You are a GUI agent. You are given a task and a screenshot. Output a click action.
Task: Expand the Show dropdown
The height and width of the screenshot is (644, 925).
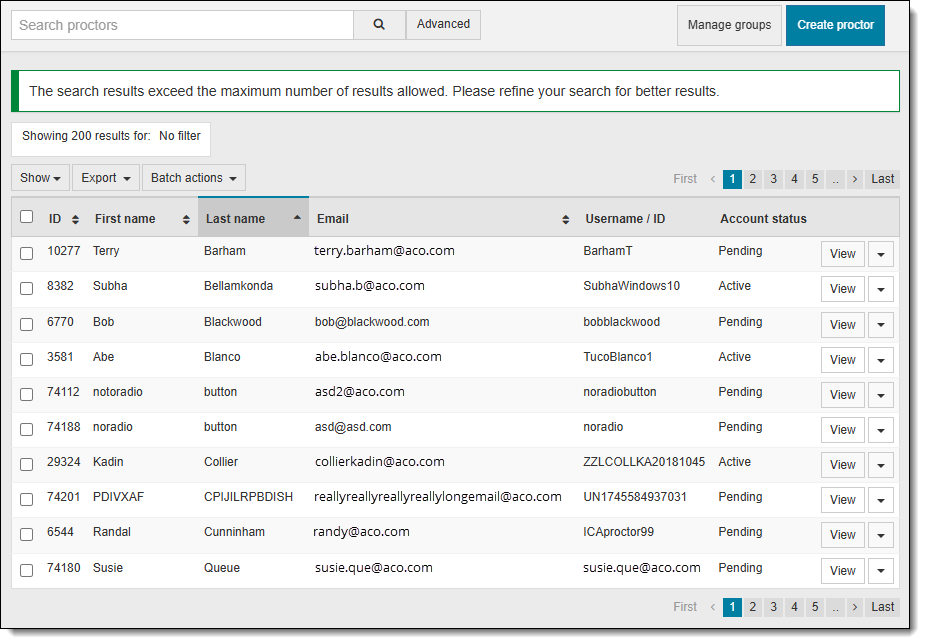click(x=41, y=178)
